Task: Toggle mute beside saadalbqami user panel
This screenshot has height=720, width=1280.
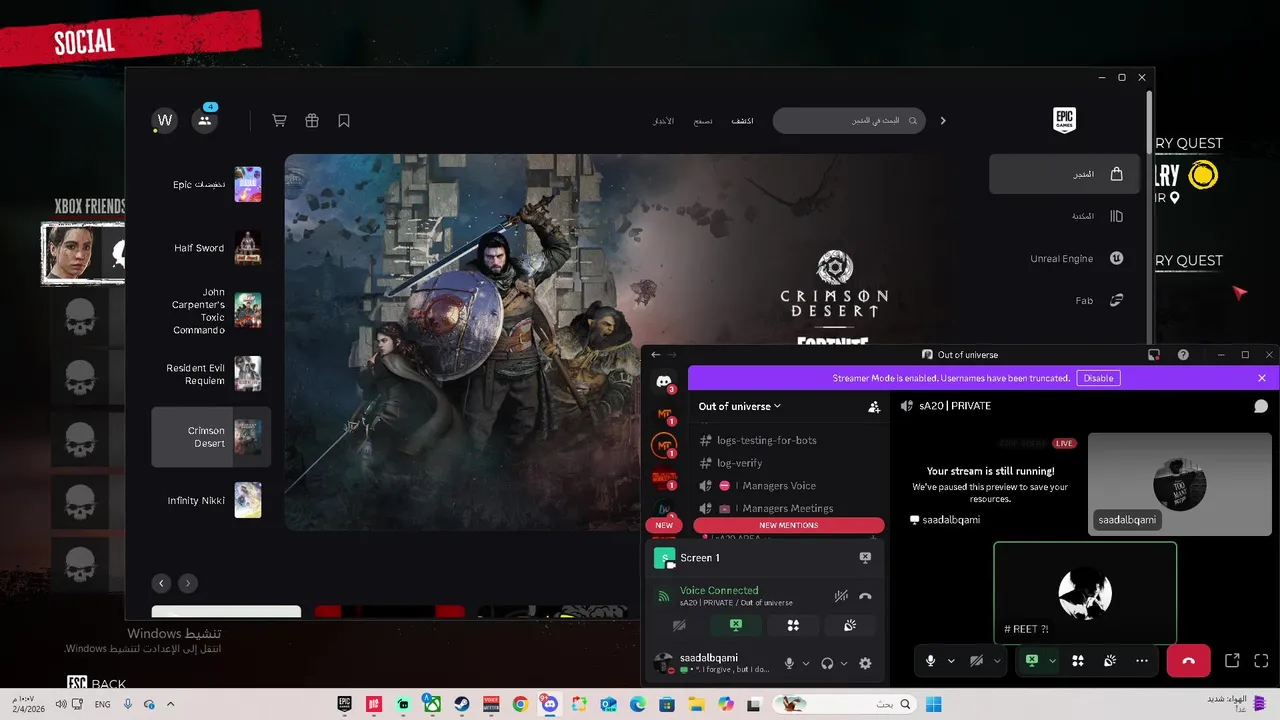Action: (789, 663)
